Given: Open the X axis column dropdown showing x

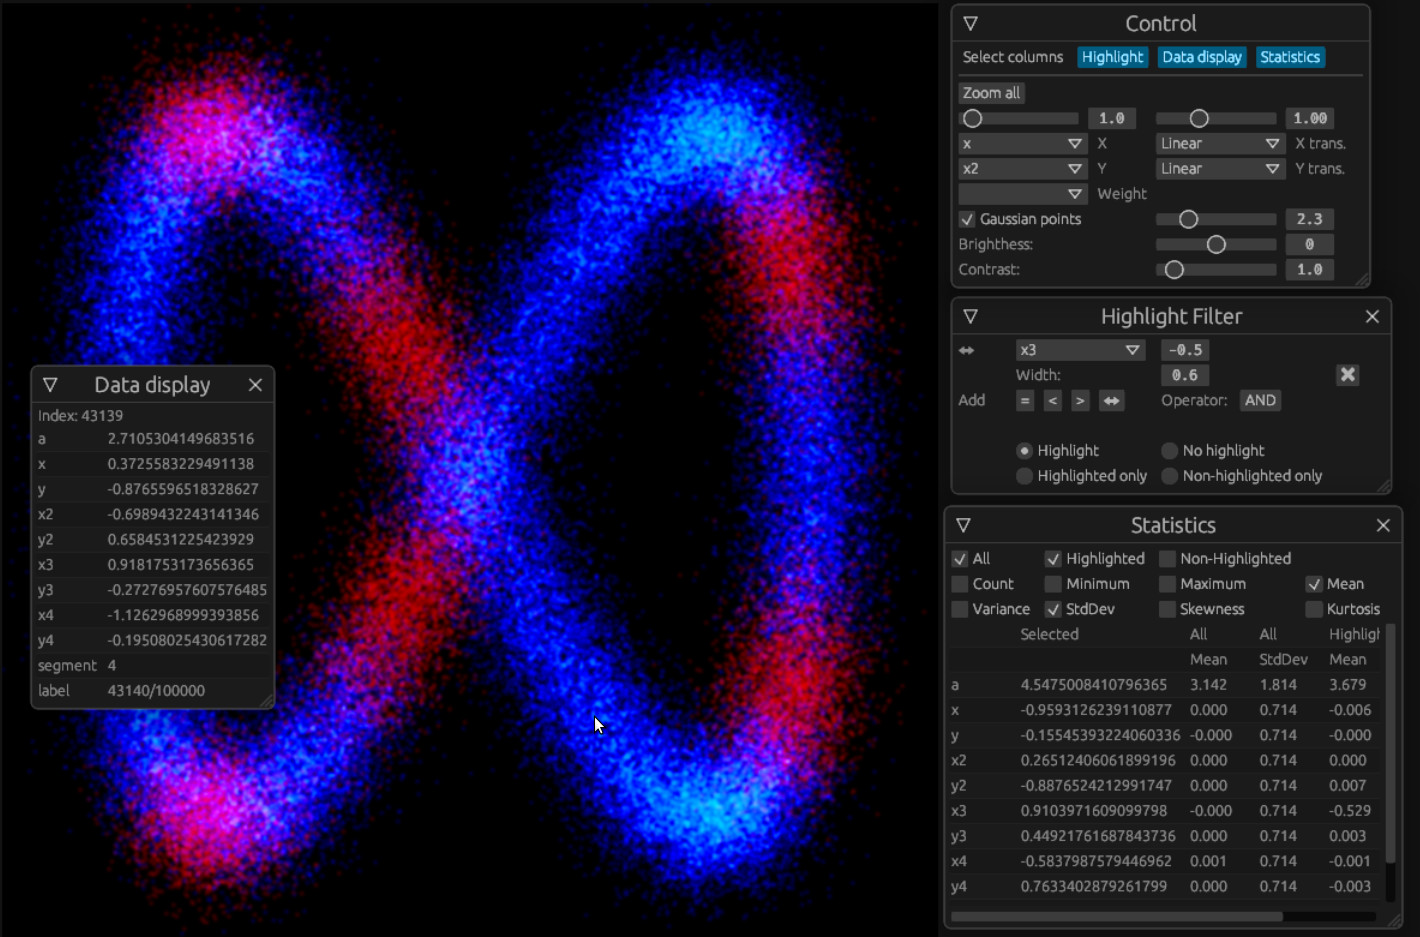Looking at the screenshot, I should tap(1022, 143).
